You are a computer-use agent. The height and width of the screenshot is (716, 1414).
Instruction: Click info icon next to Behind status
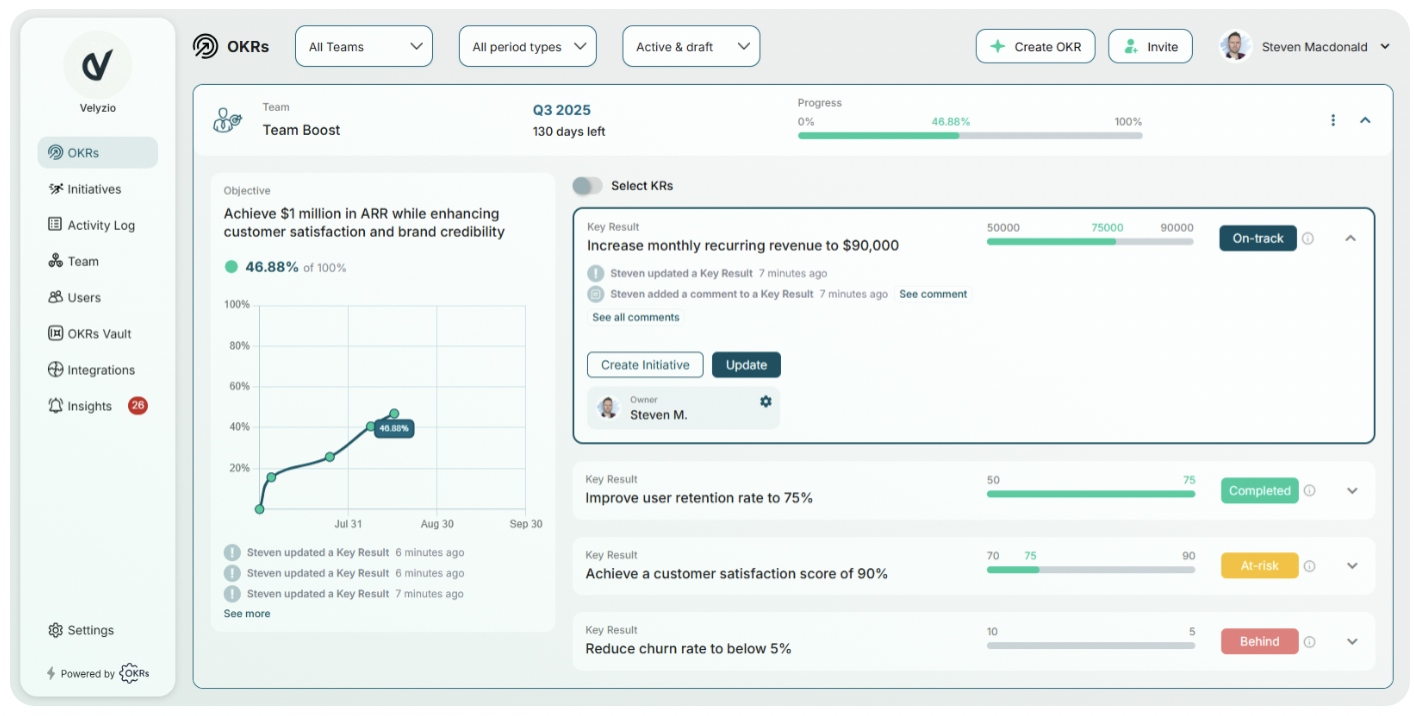(1309, 642)
